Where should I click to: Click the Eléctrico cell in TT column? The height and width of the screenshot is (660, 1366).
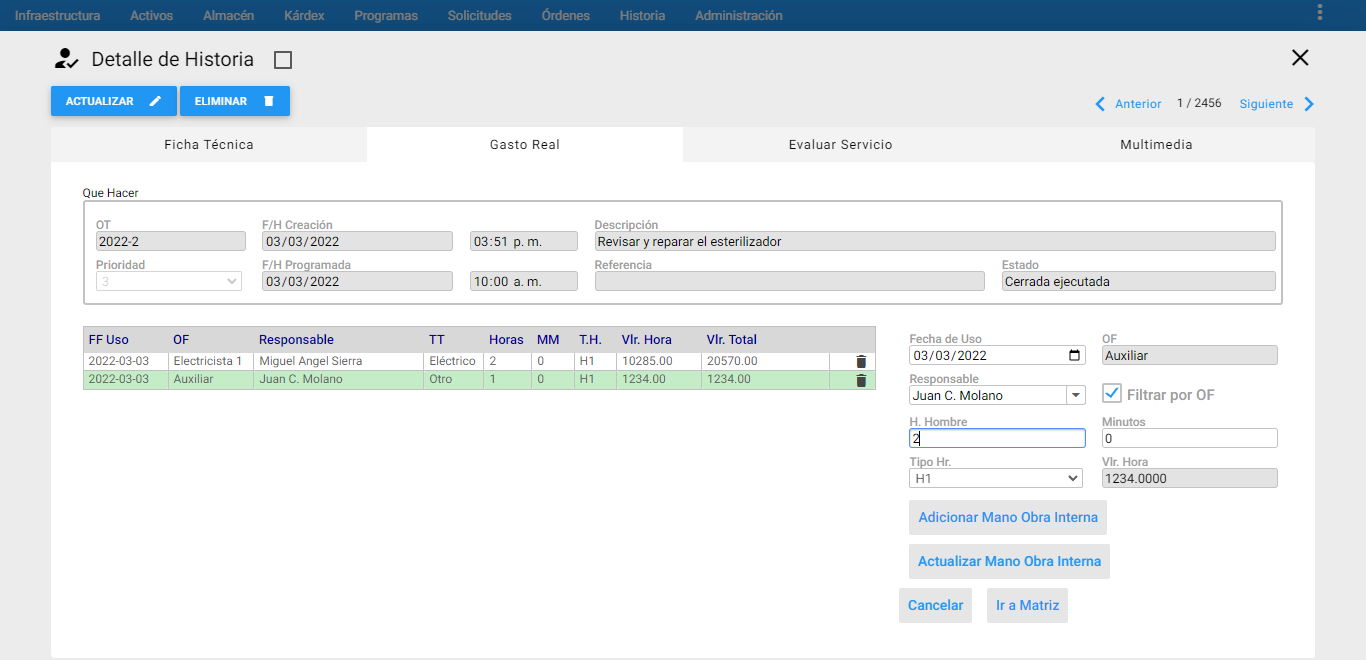click(454, 361)
